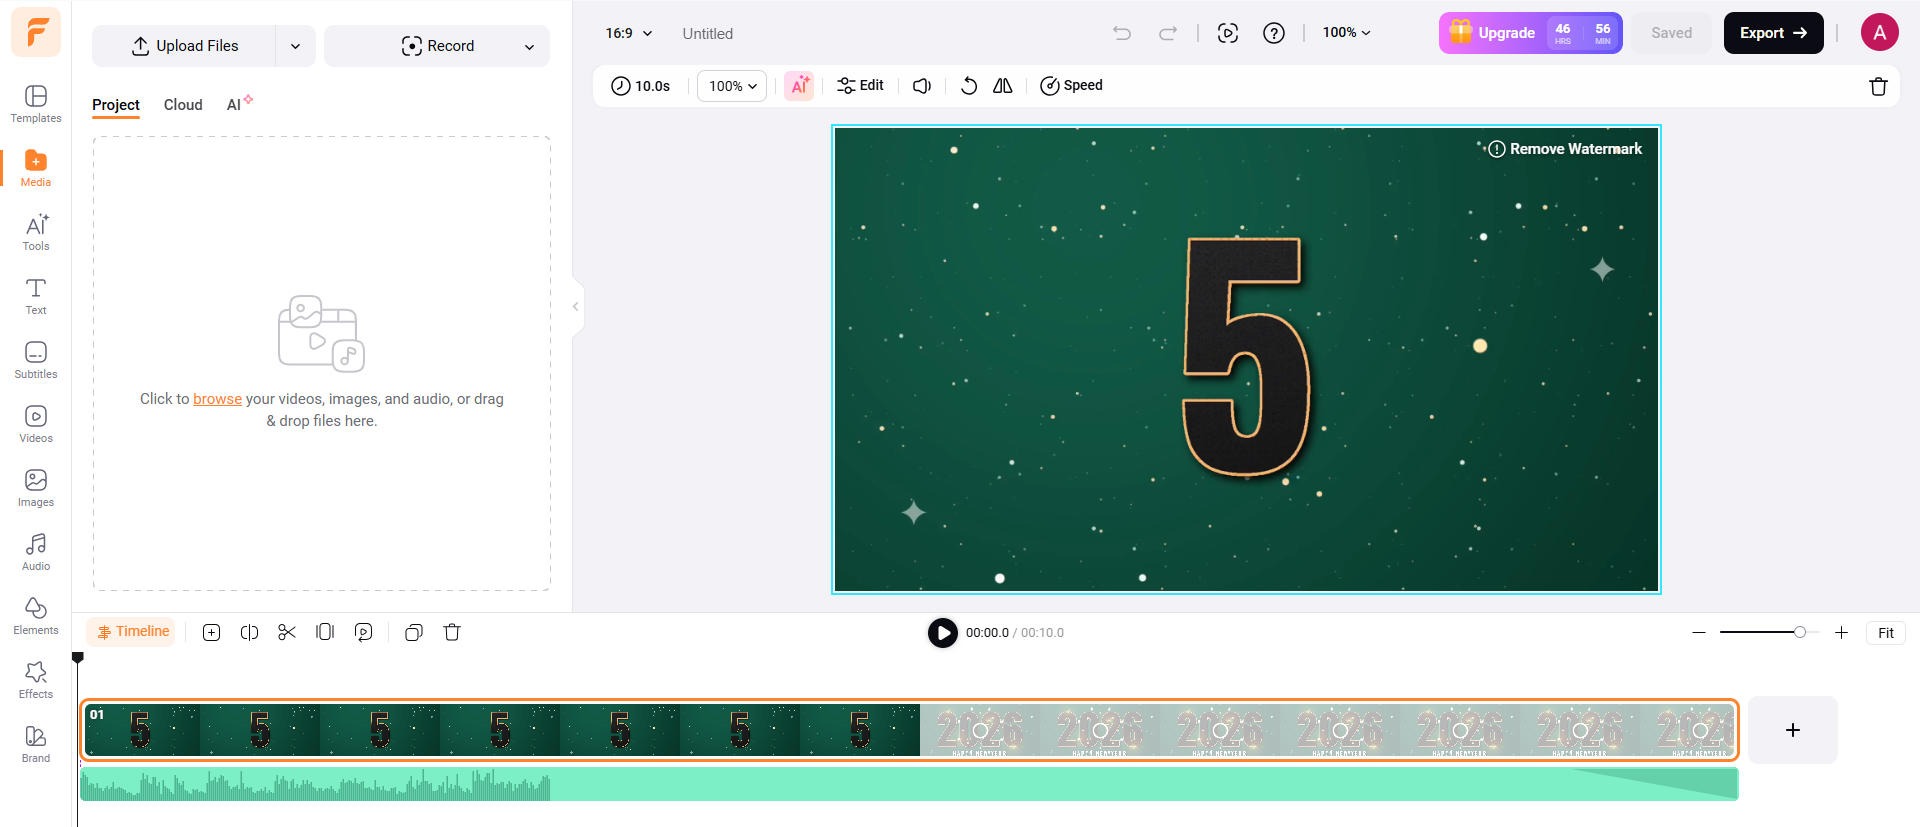
Task: Toggle the Timeline view button
Action: click(132, 632)
